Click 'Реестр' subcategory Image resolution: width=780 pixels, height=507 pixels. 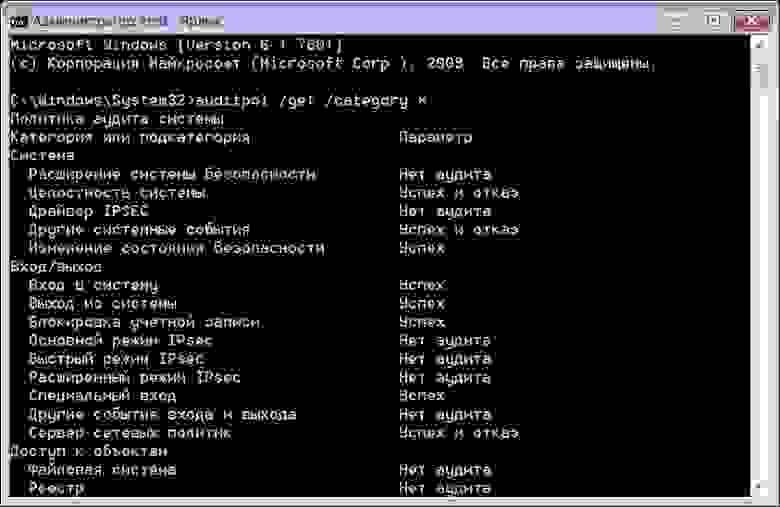pos(56,489)
